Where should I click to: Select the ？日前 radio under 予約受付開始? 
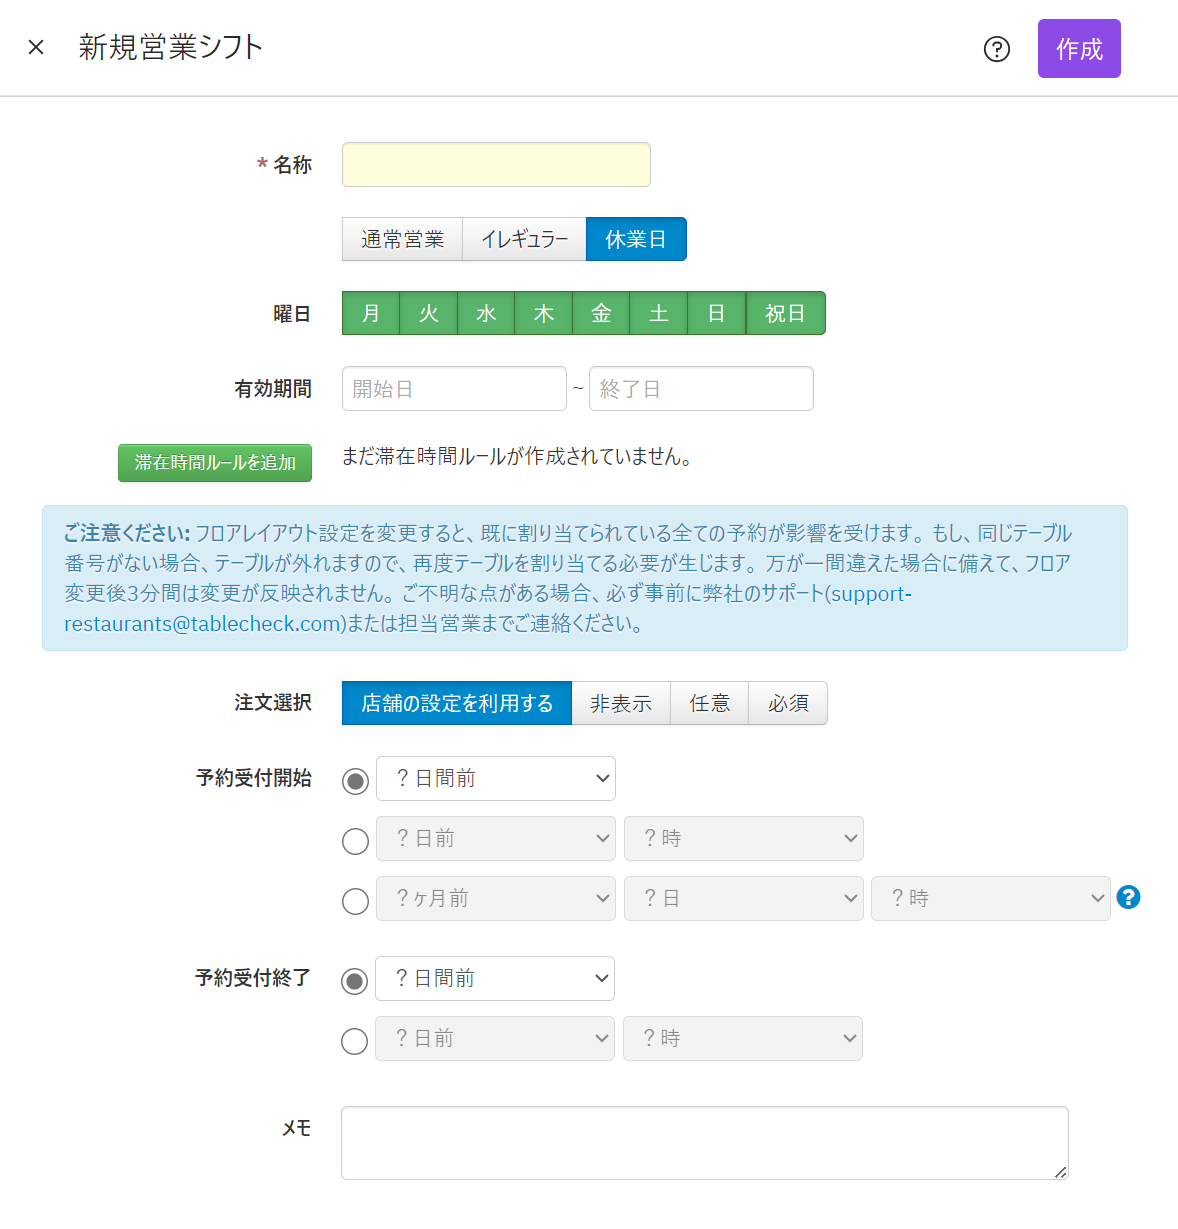(355, 841)
